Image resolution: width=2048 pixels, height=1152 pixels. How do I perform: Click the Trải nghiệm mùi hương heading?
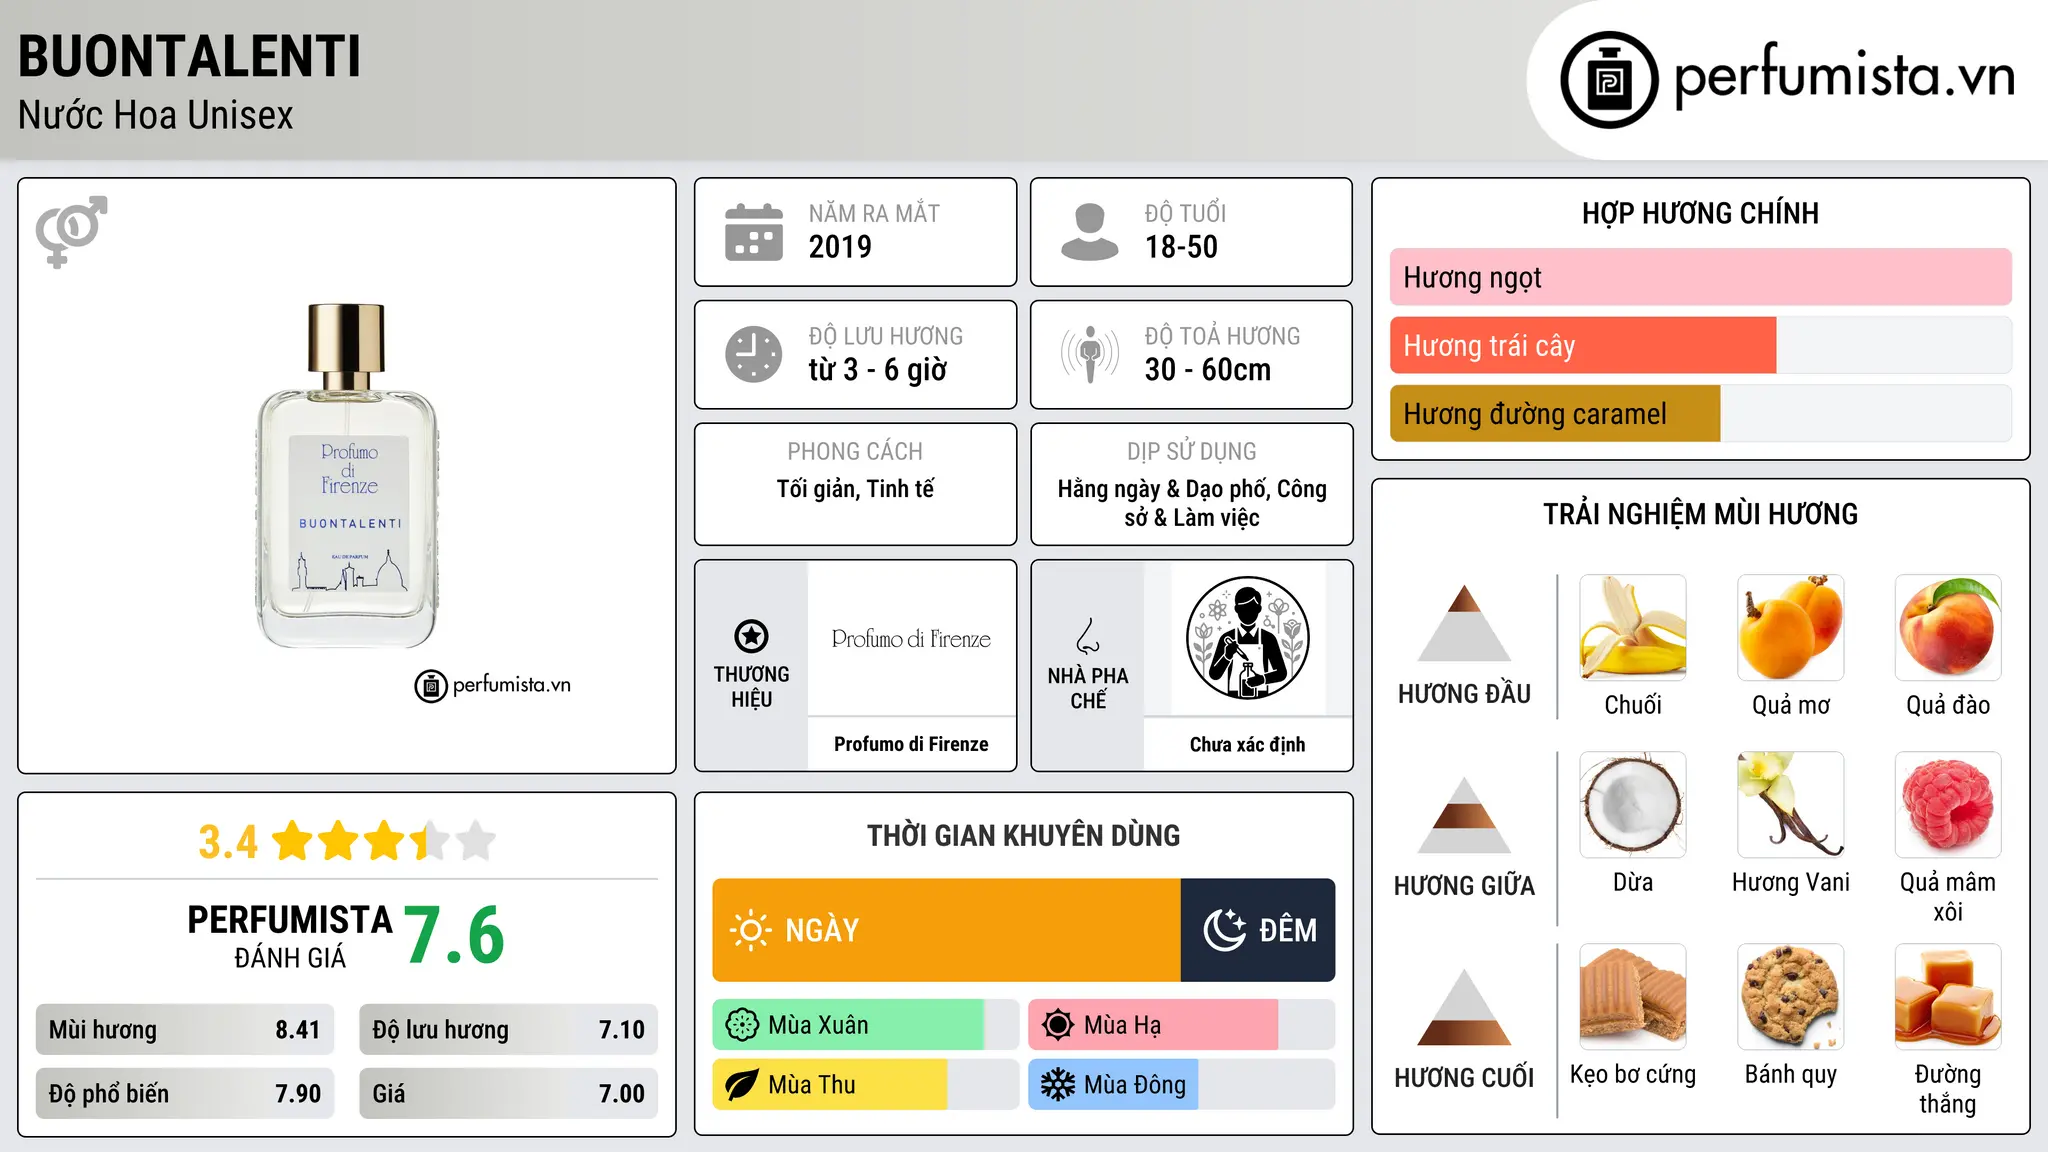(x=1700, y=514)
